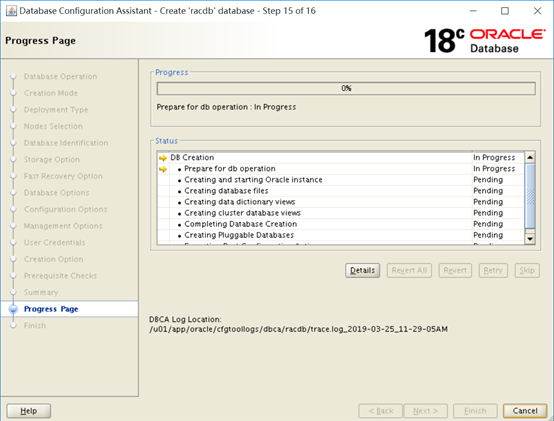
Task: Select the Prerequisite Checks step
Action: (60, 276)
